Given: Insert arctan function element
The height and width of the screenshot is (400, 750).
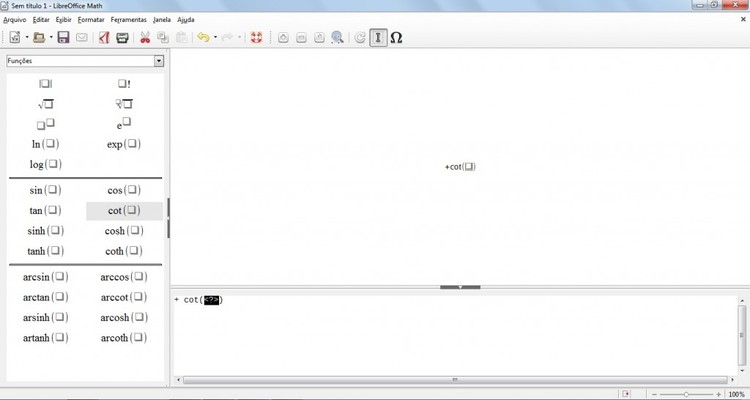Looking at the screenshot, I should 45,297.
